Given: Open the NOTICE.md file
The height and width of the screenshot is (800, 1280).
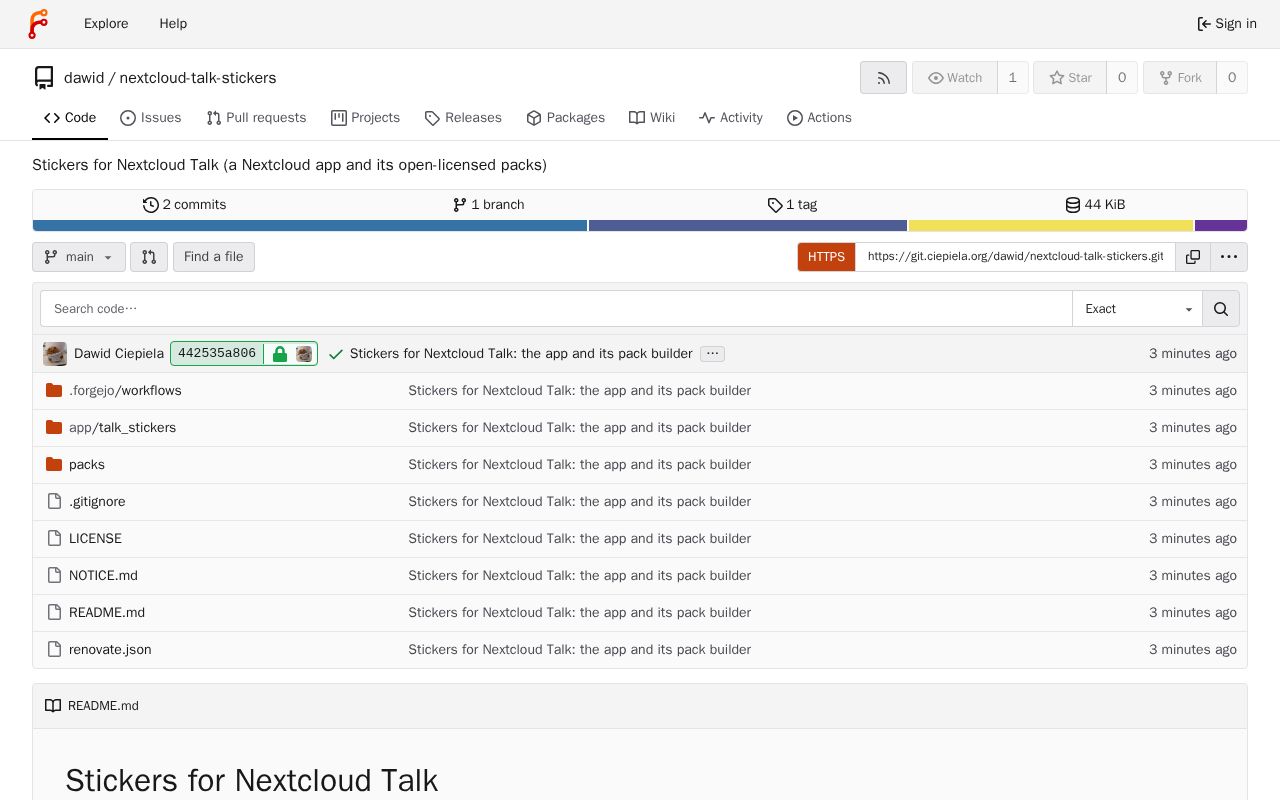Looking at the screenshot, I should coord(103,576).
